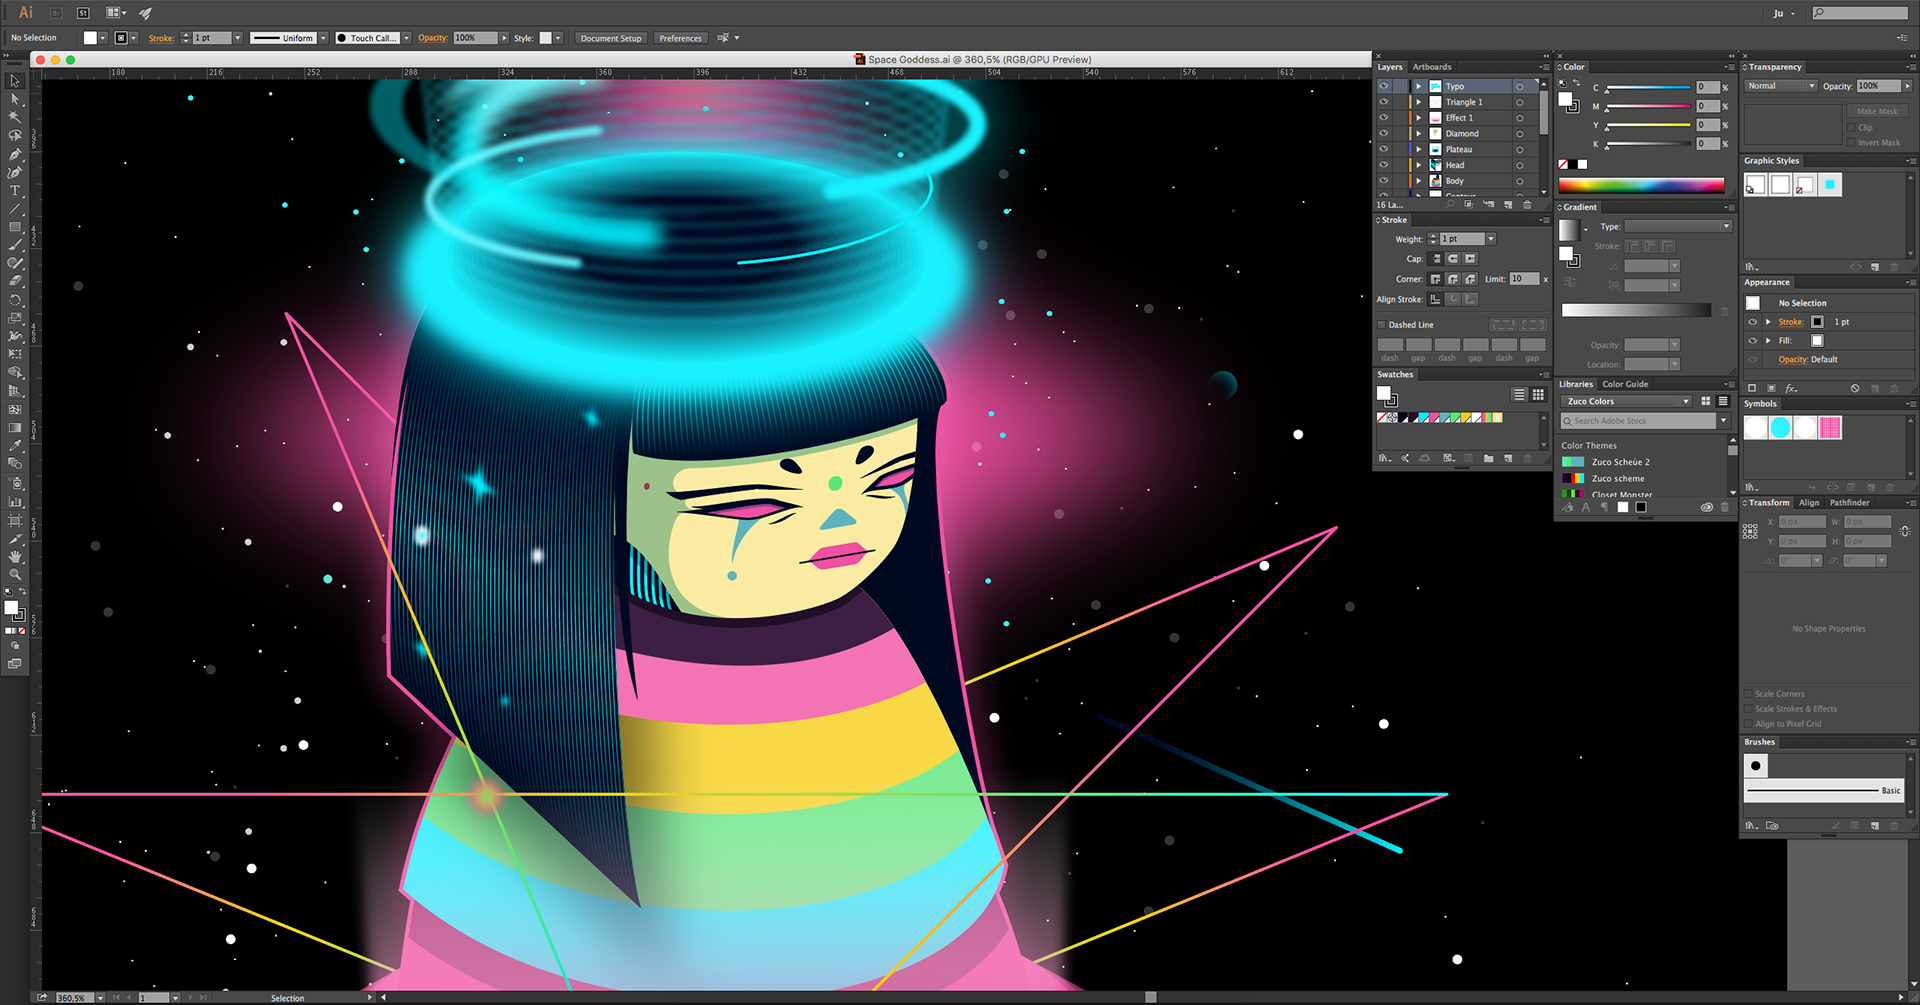Open Adobe Bridge icon in top bar
This screenshot has height=1005, width=1920.
click(x=57, y=13)
